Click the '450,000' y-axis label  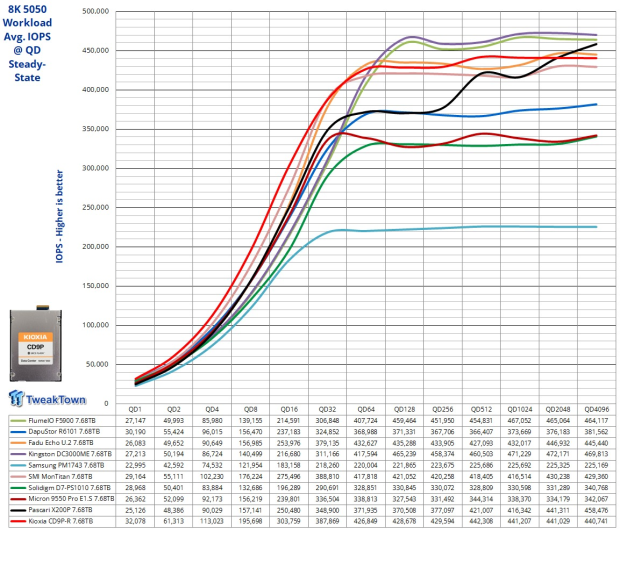click(96, 51)
